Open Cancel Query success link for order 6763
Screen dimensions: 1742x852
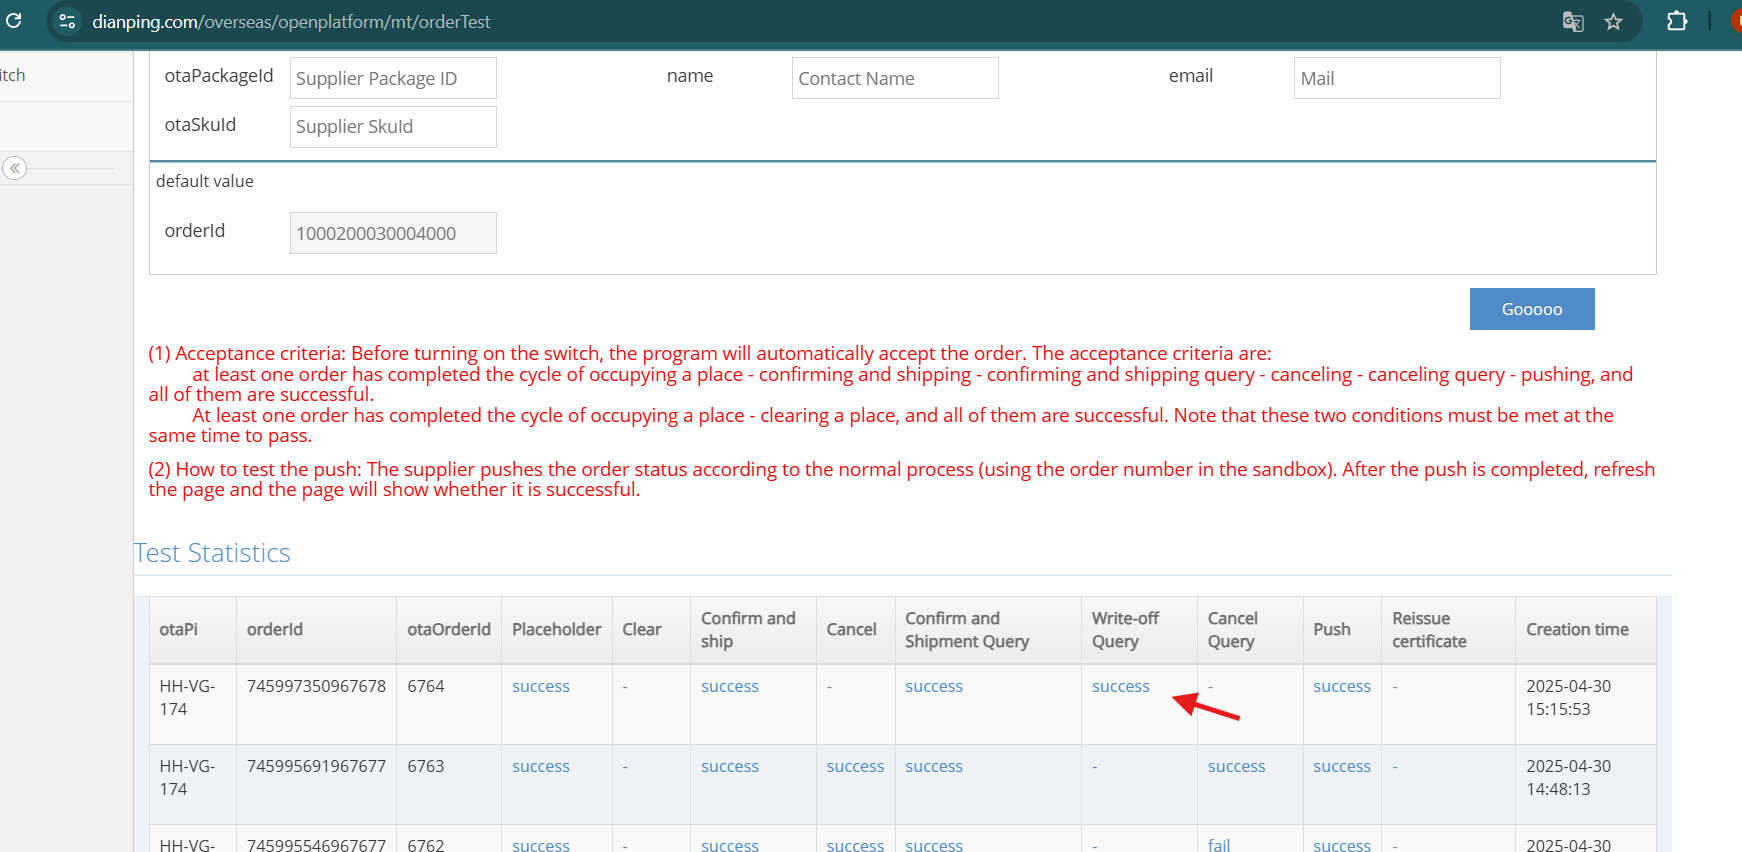(1236, 767)
